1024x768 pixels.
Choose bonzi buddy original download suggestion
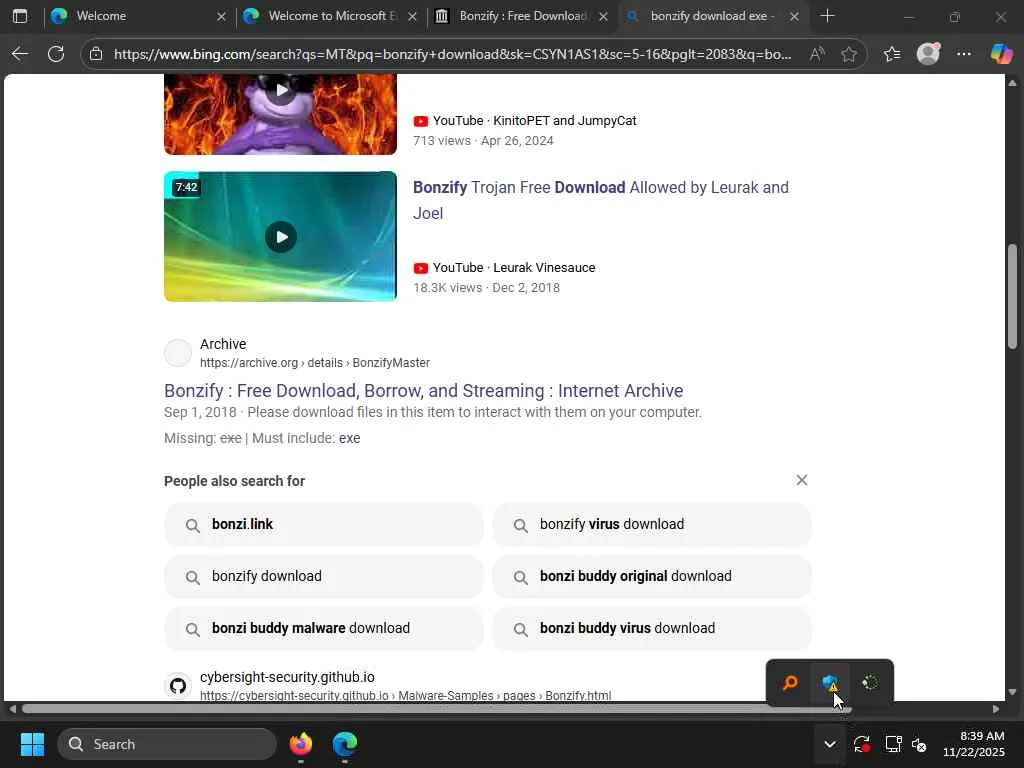coord(652,576)
